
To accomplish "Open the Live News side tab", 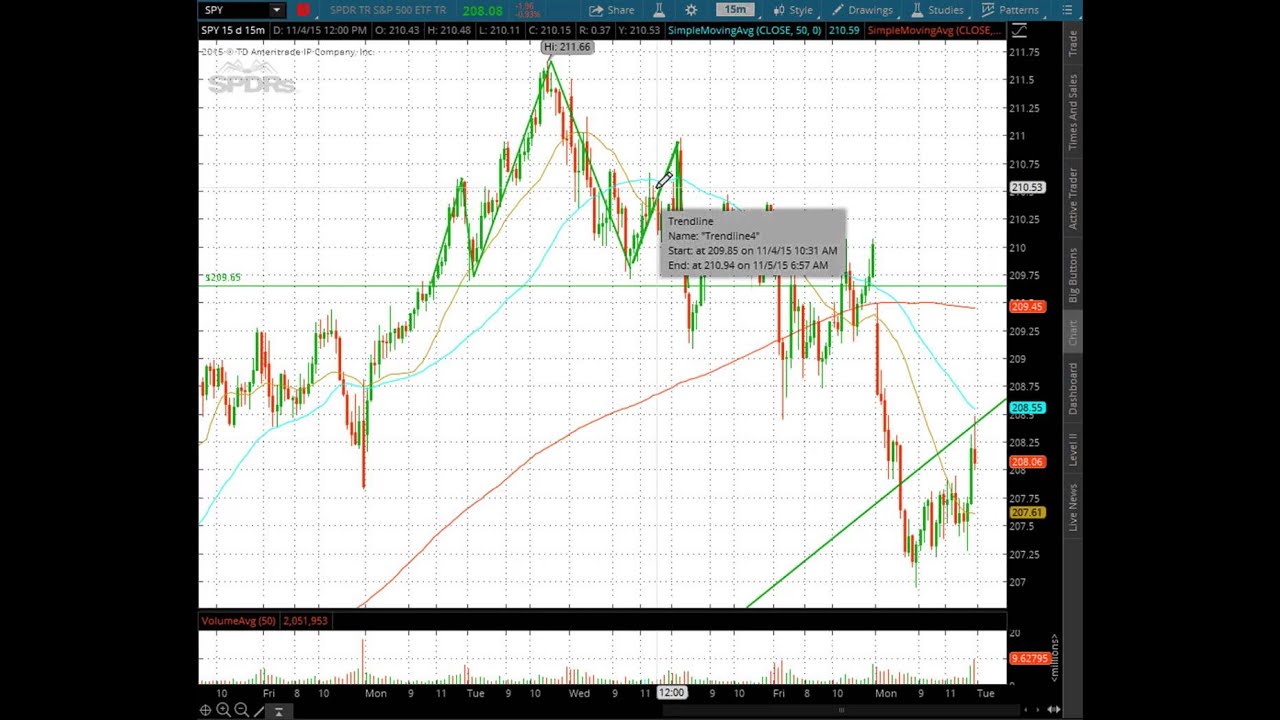I will [x=1073, y=507].
